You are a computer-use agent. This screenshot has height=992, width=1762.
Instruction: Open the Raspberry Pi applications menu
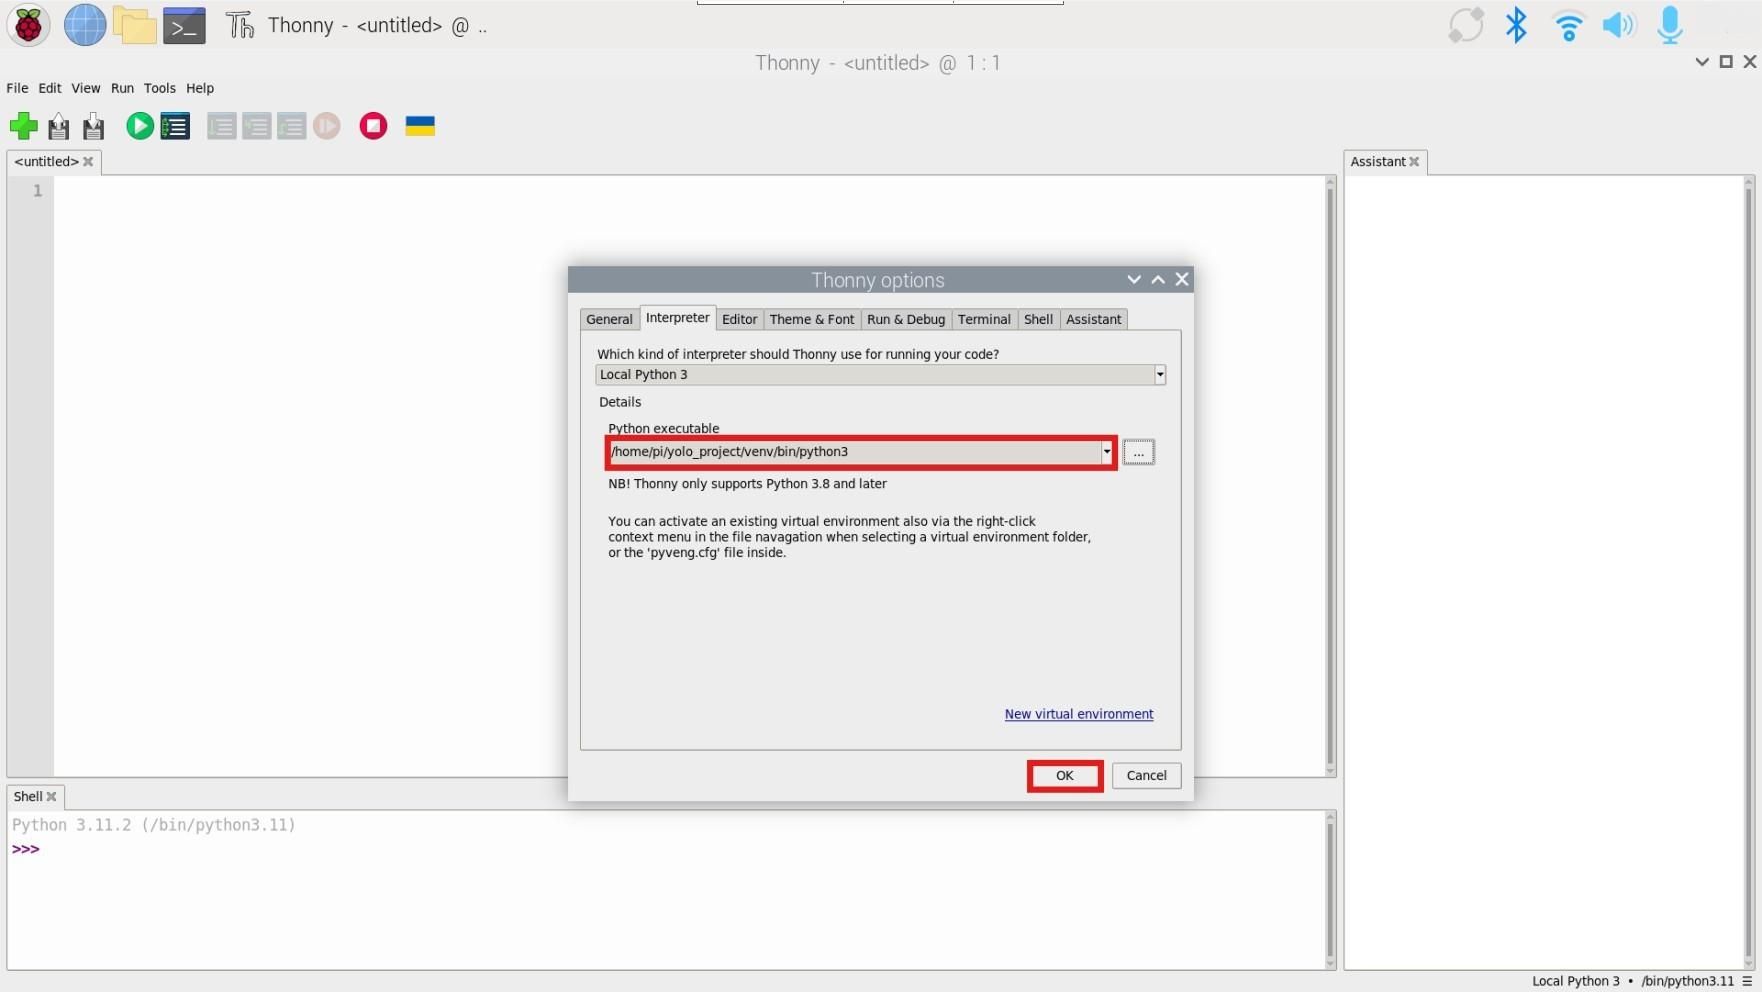[x=29, y=25]
